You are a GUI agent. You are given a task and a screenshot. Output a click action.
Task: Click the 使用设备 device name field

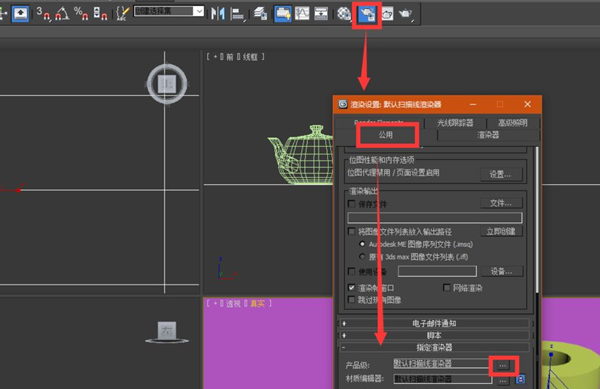coord(437,271)
